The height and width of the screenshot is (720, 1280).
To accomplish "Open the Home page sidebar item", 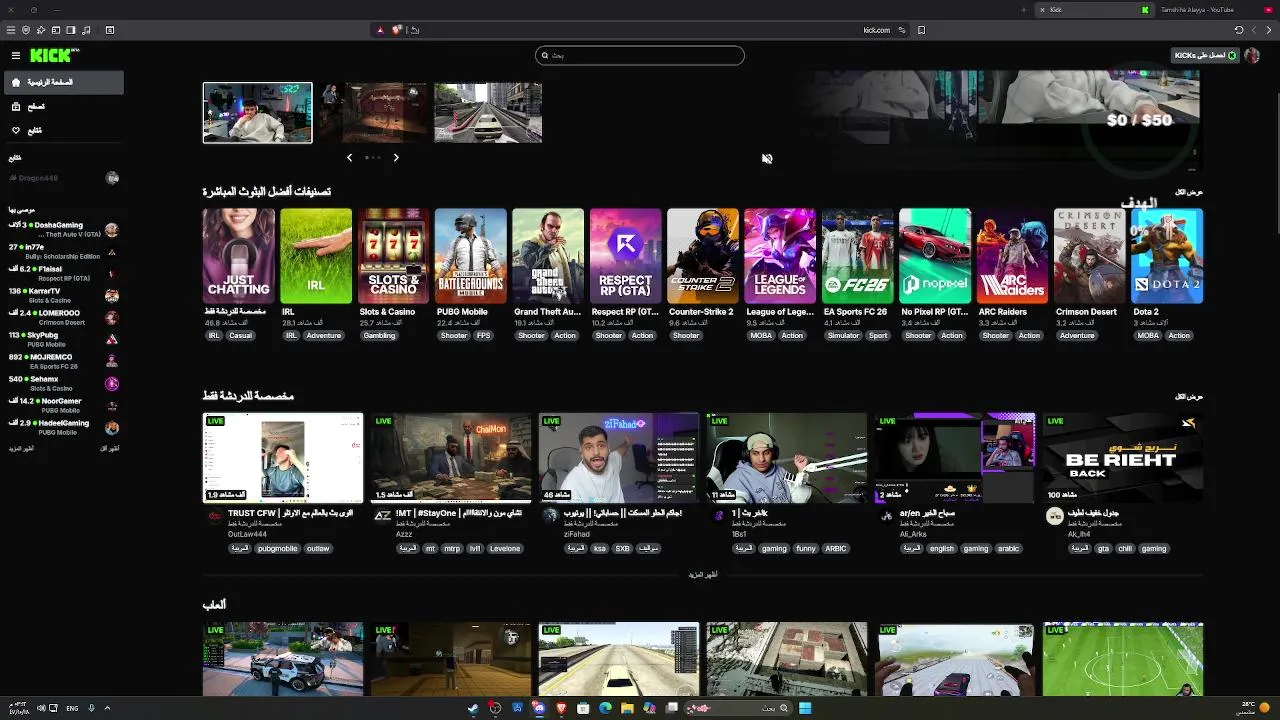I will [63, 82].
